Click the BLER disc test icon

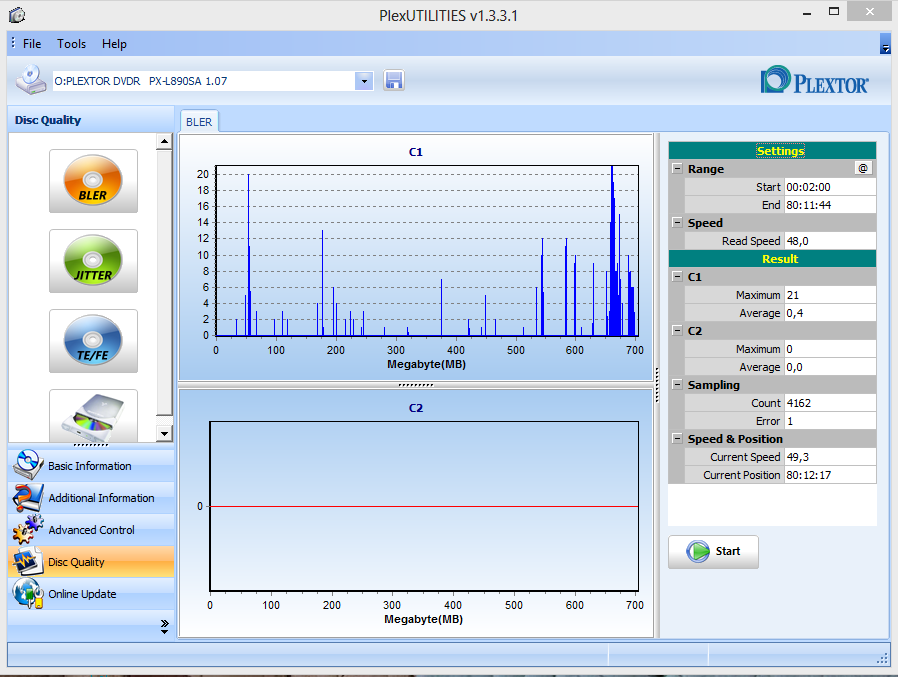93,181
